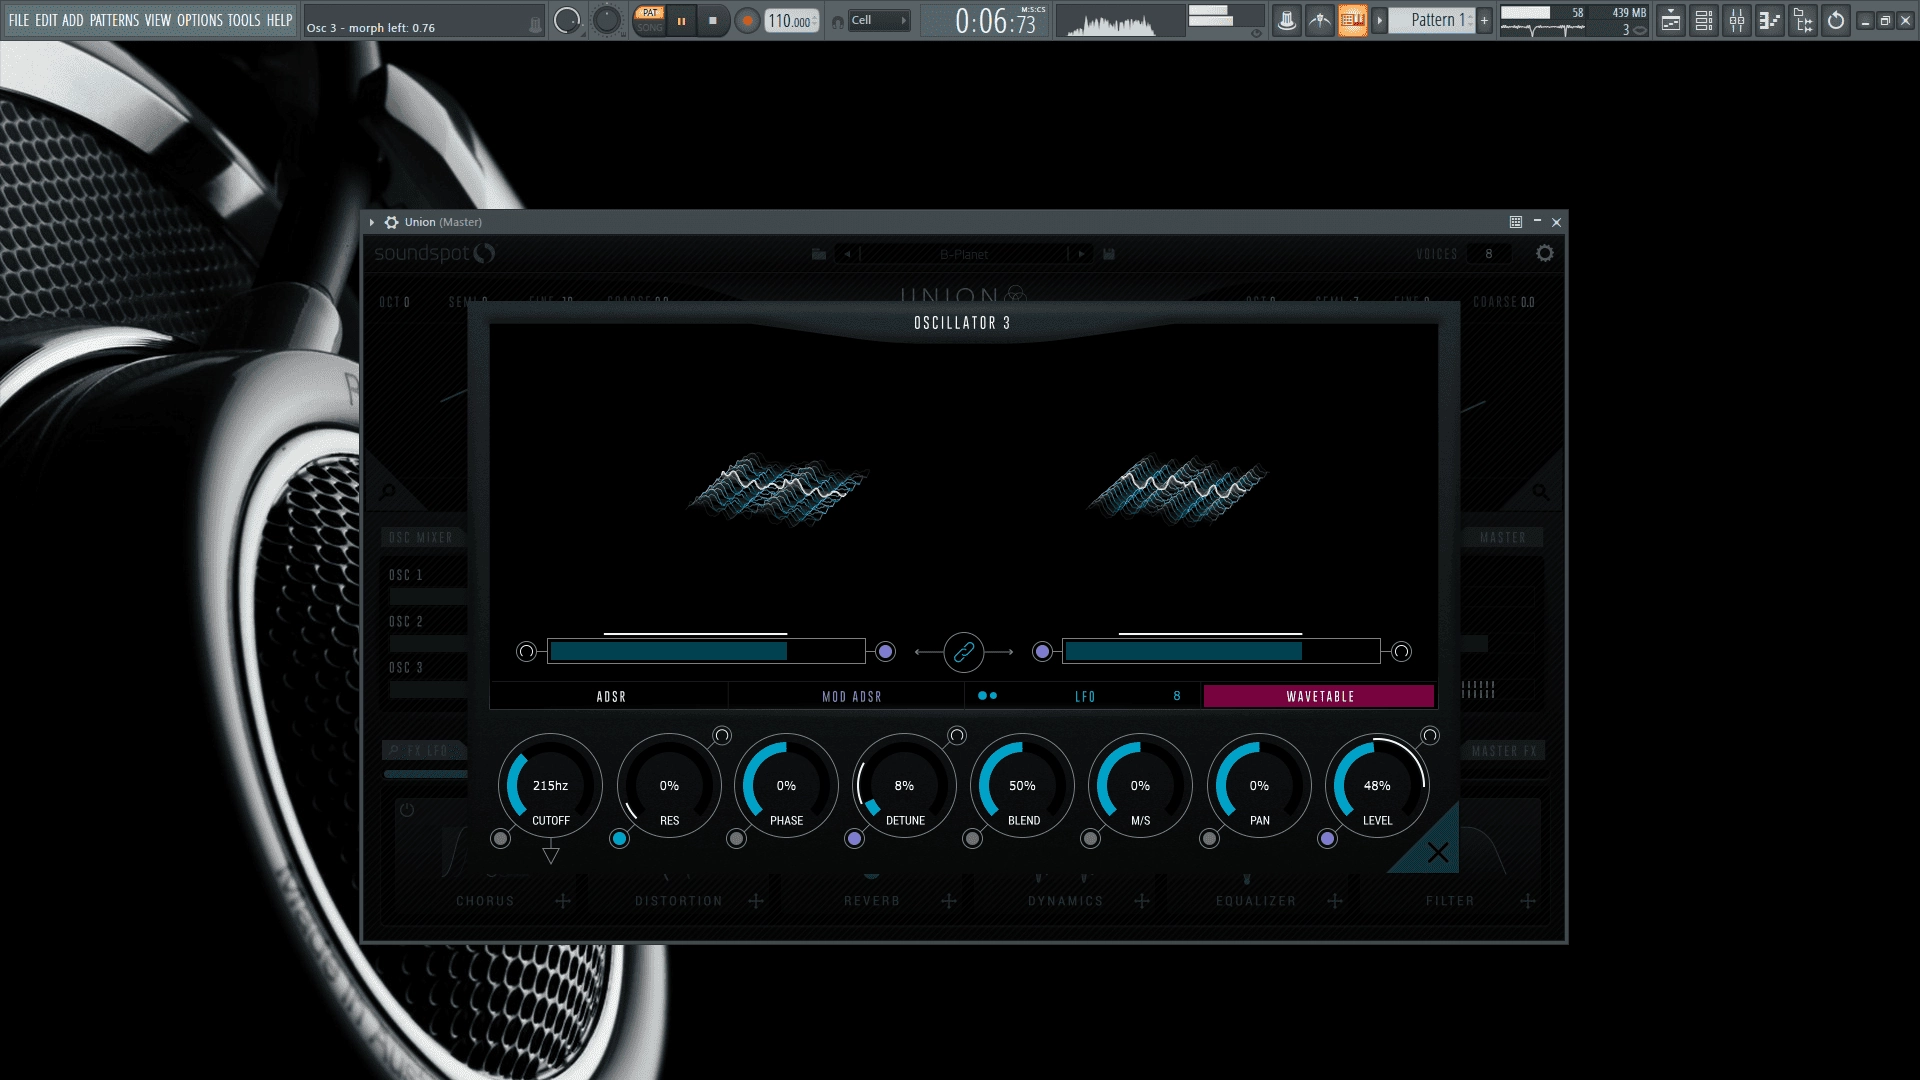The width and height of the screenshot is (1920, 1080).
Task: Click the undo history circular arrow icon
Action: [1836, 20]
